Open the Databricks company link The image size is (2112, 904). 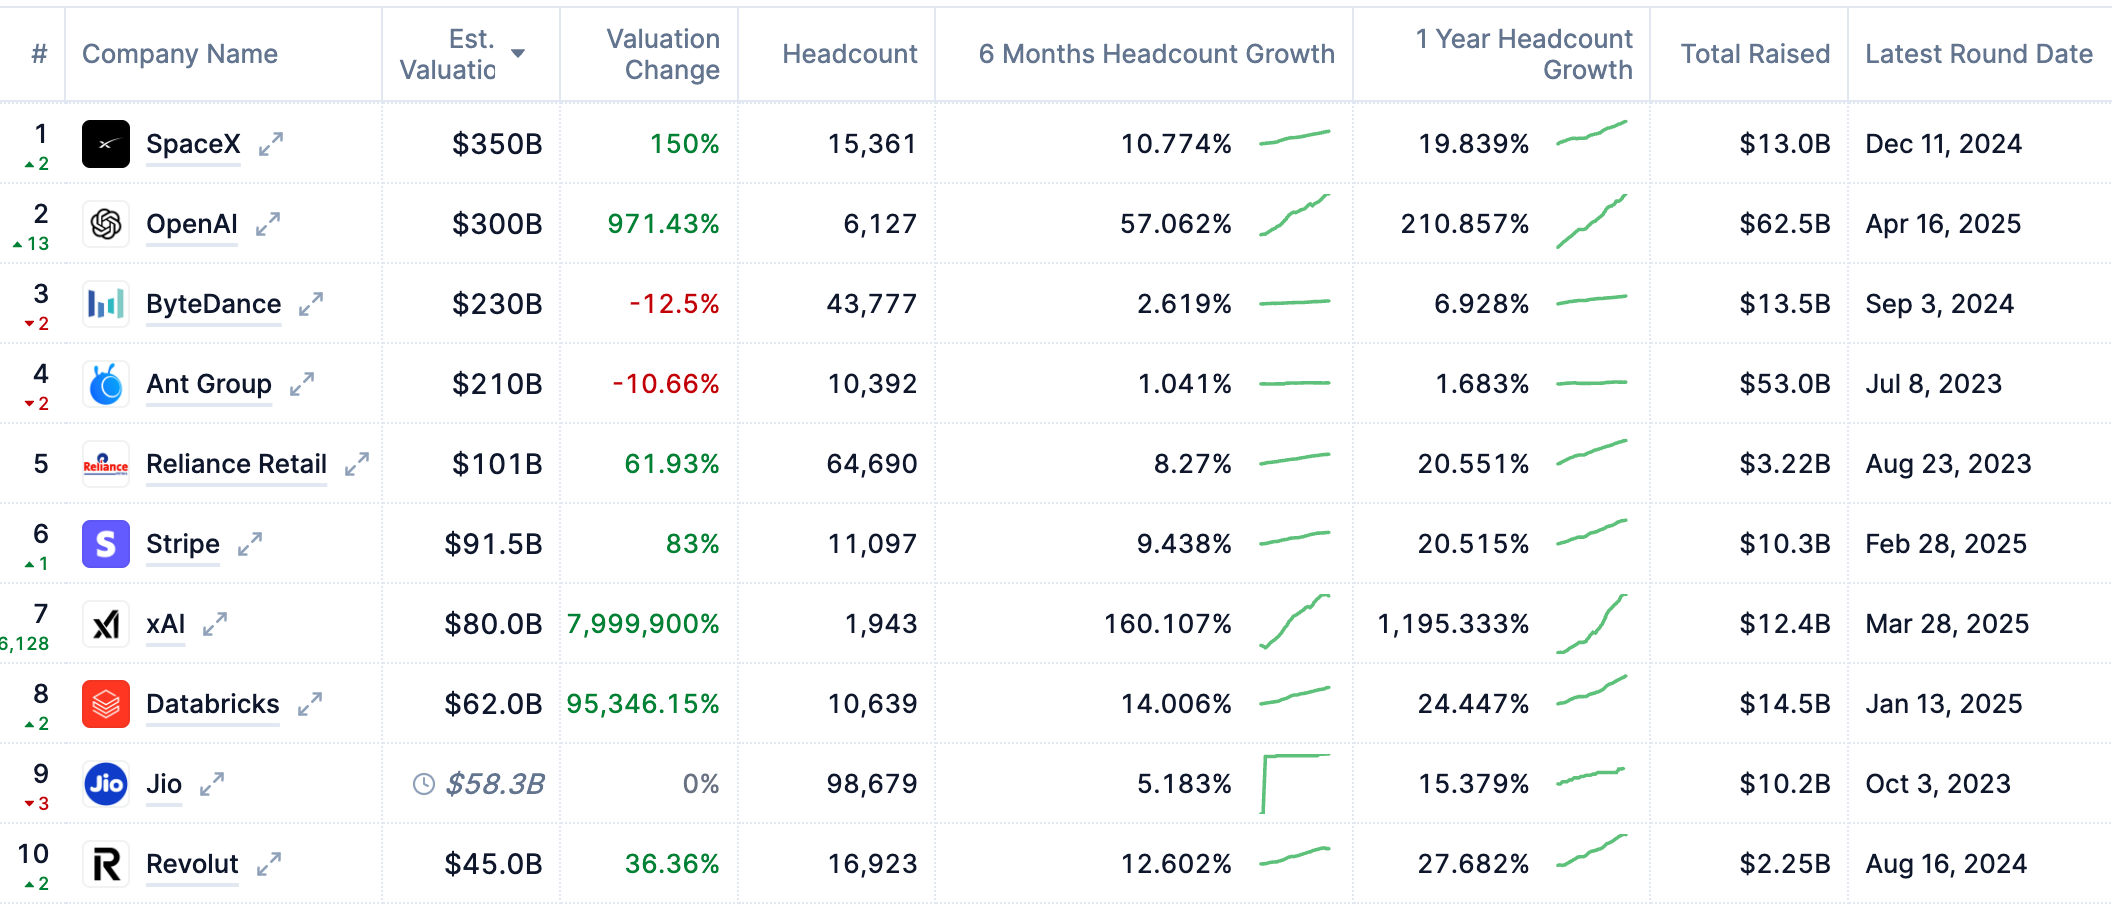[213, 704]
